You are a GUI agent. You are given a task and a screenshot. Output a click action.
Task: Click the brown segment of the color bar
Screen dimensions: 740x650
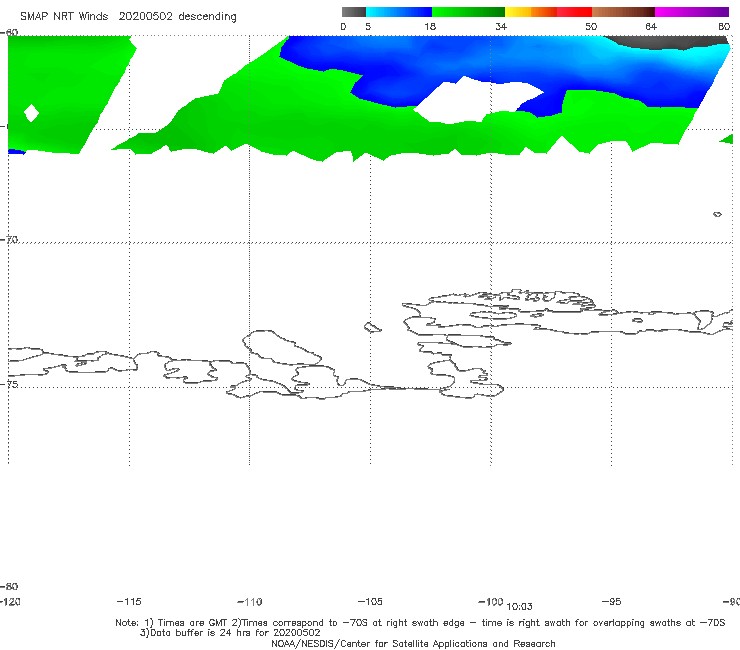[623, 12]
